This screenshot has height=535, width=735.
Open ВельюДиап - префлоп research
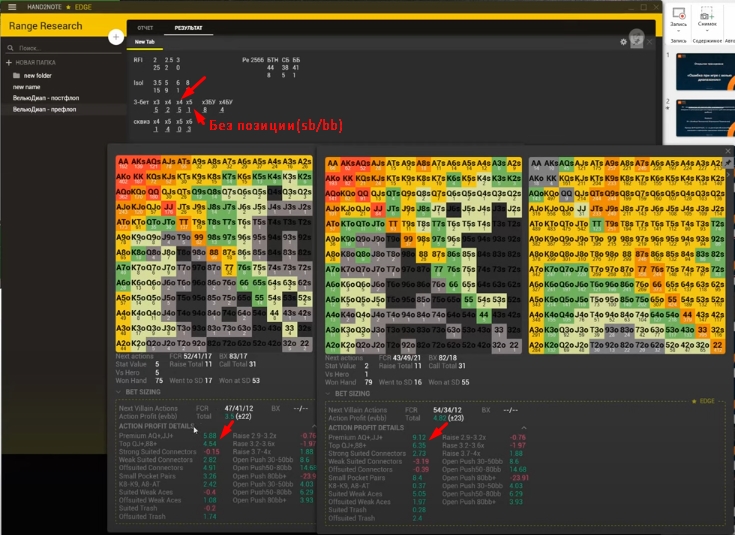(45, 109)
